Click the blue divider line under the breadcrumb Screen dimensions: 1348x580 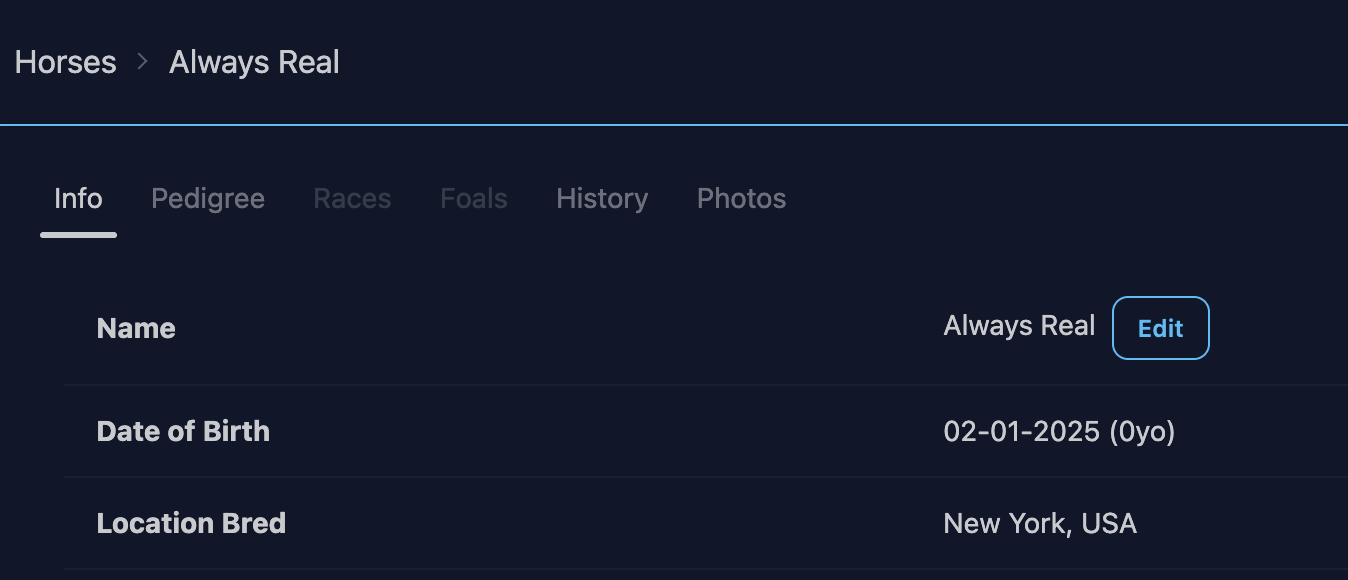pyautogui.click(x=674, y=125)
